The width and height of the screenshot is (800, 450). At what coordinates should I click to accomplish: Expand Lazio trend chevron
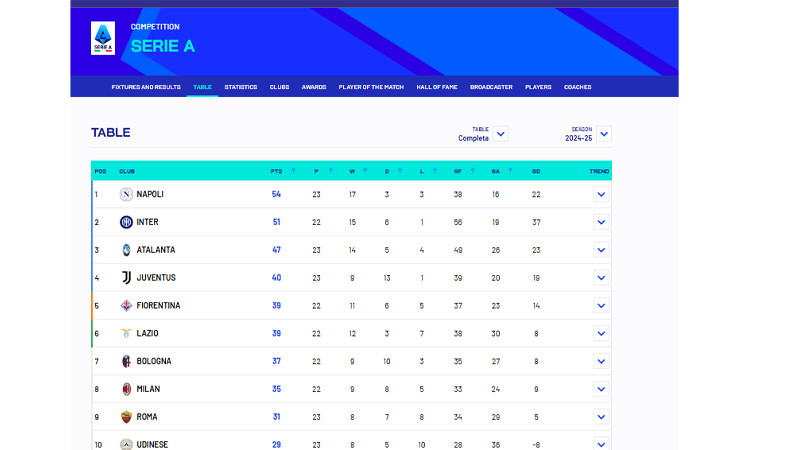click(601, 333)
